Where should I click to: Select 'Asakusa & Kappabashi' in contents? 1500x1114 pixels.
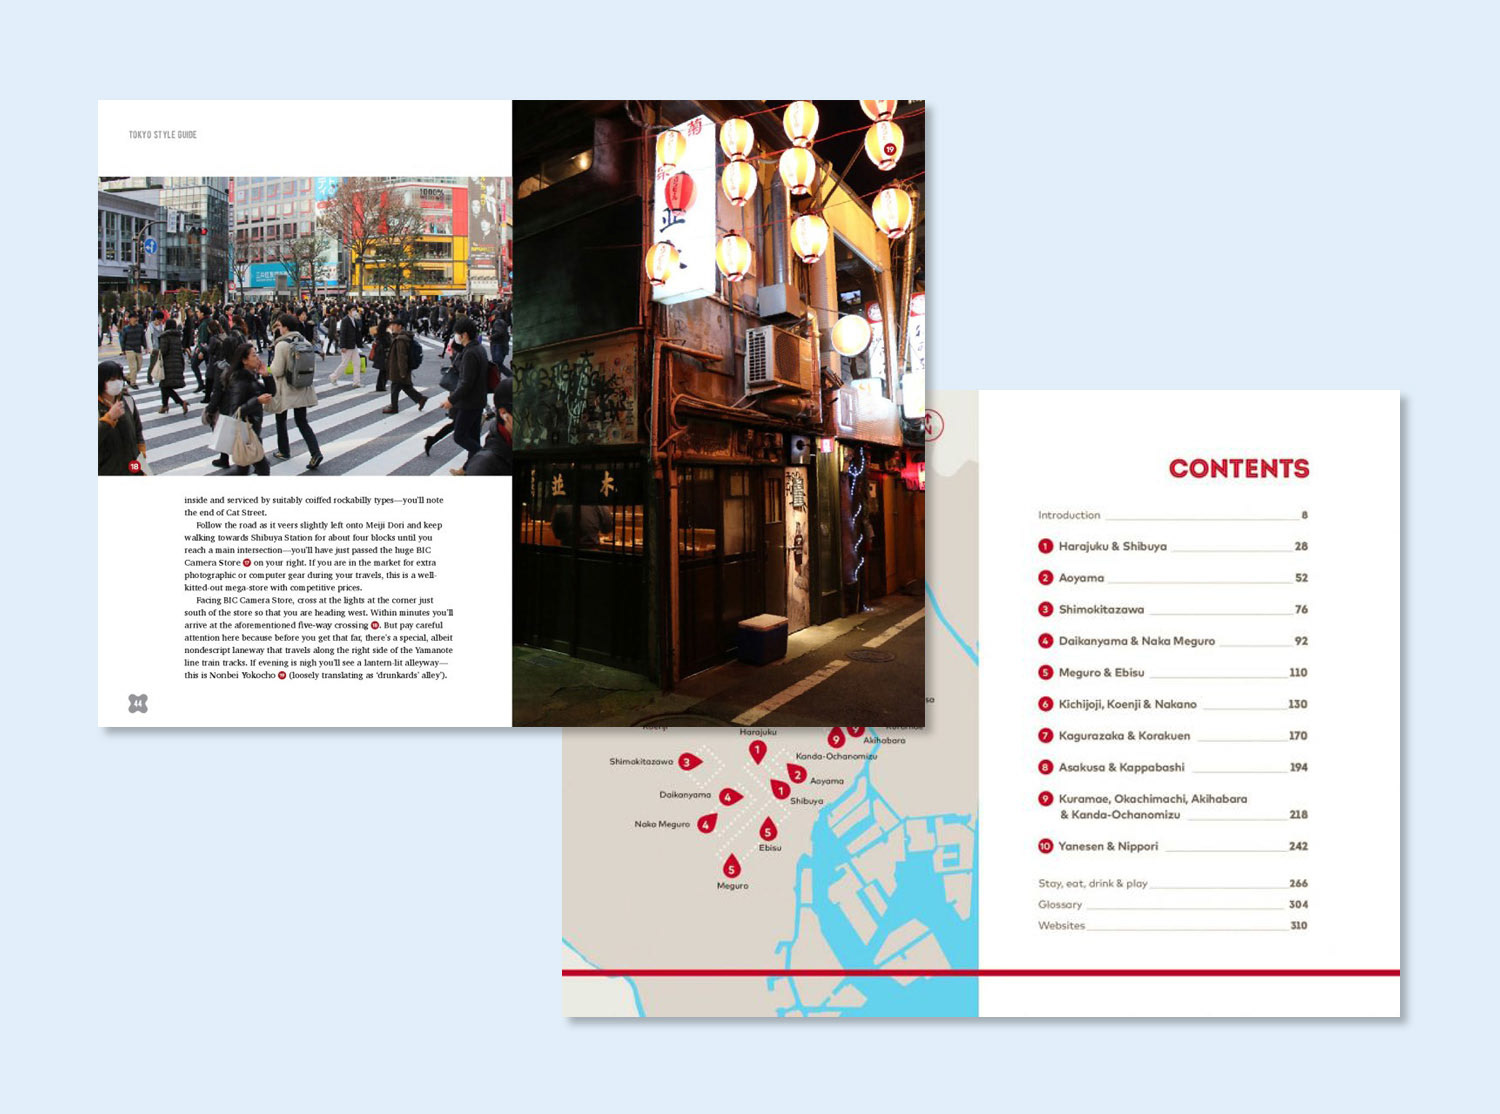[1122, 767]
